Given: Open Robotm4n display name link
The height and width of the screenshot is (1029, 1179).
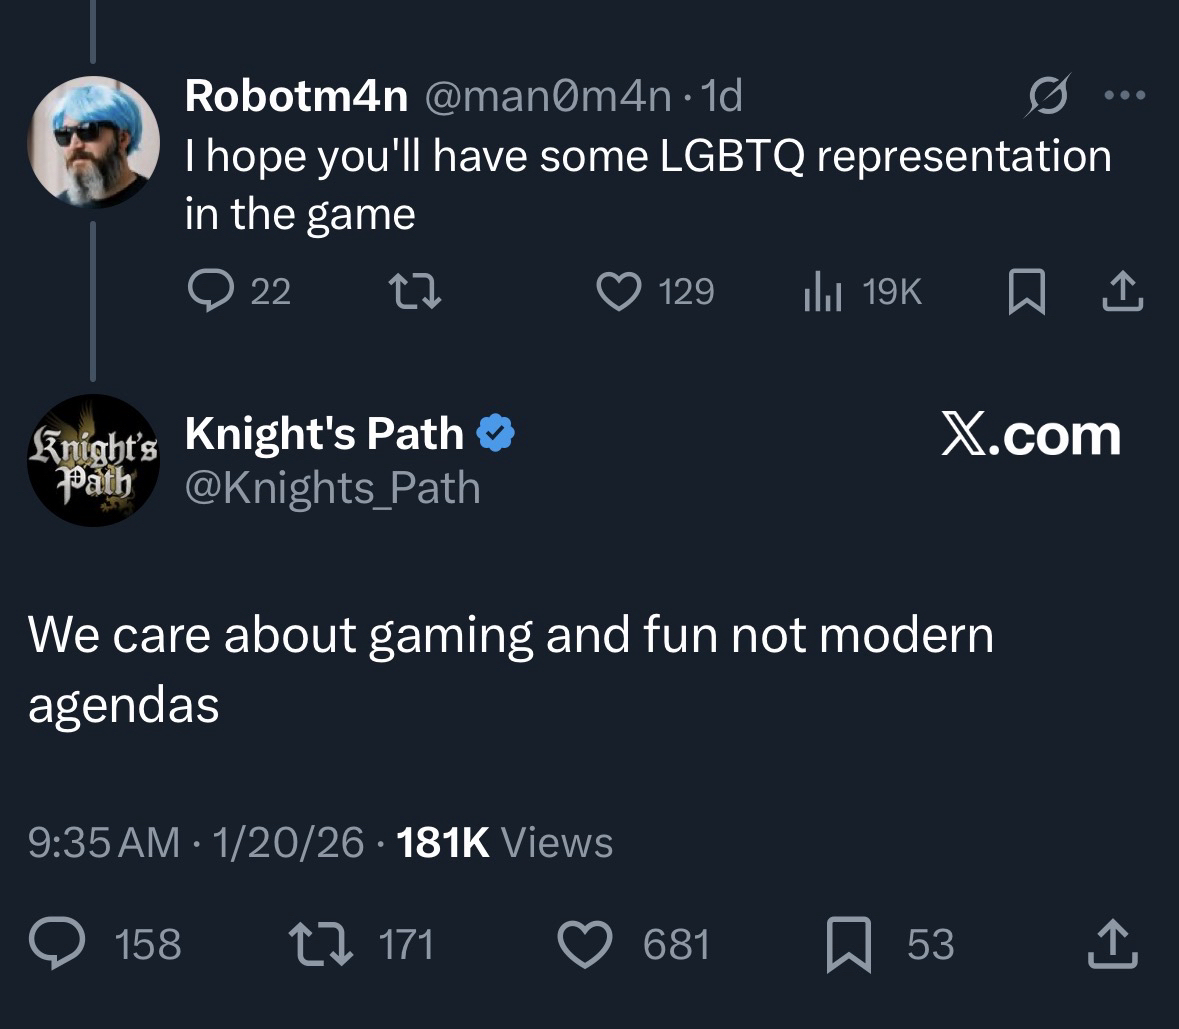Looking at the screenshot, I should (x=296, y=96).
